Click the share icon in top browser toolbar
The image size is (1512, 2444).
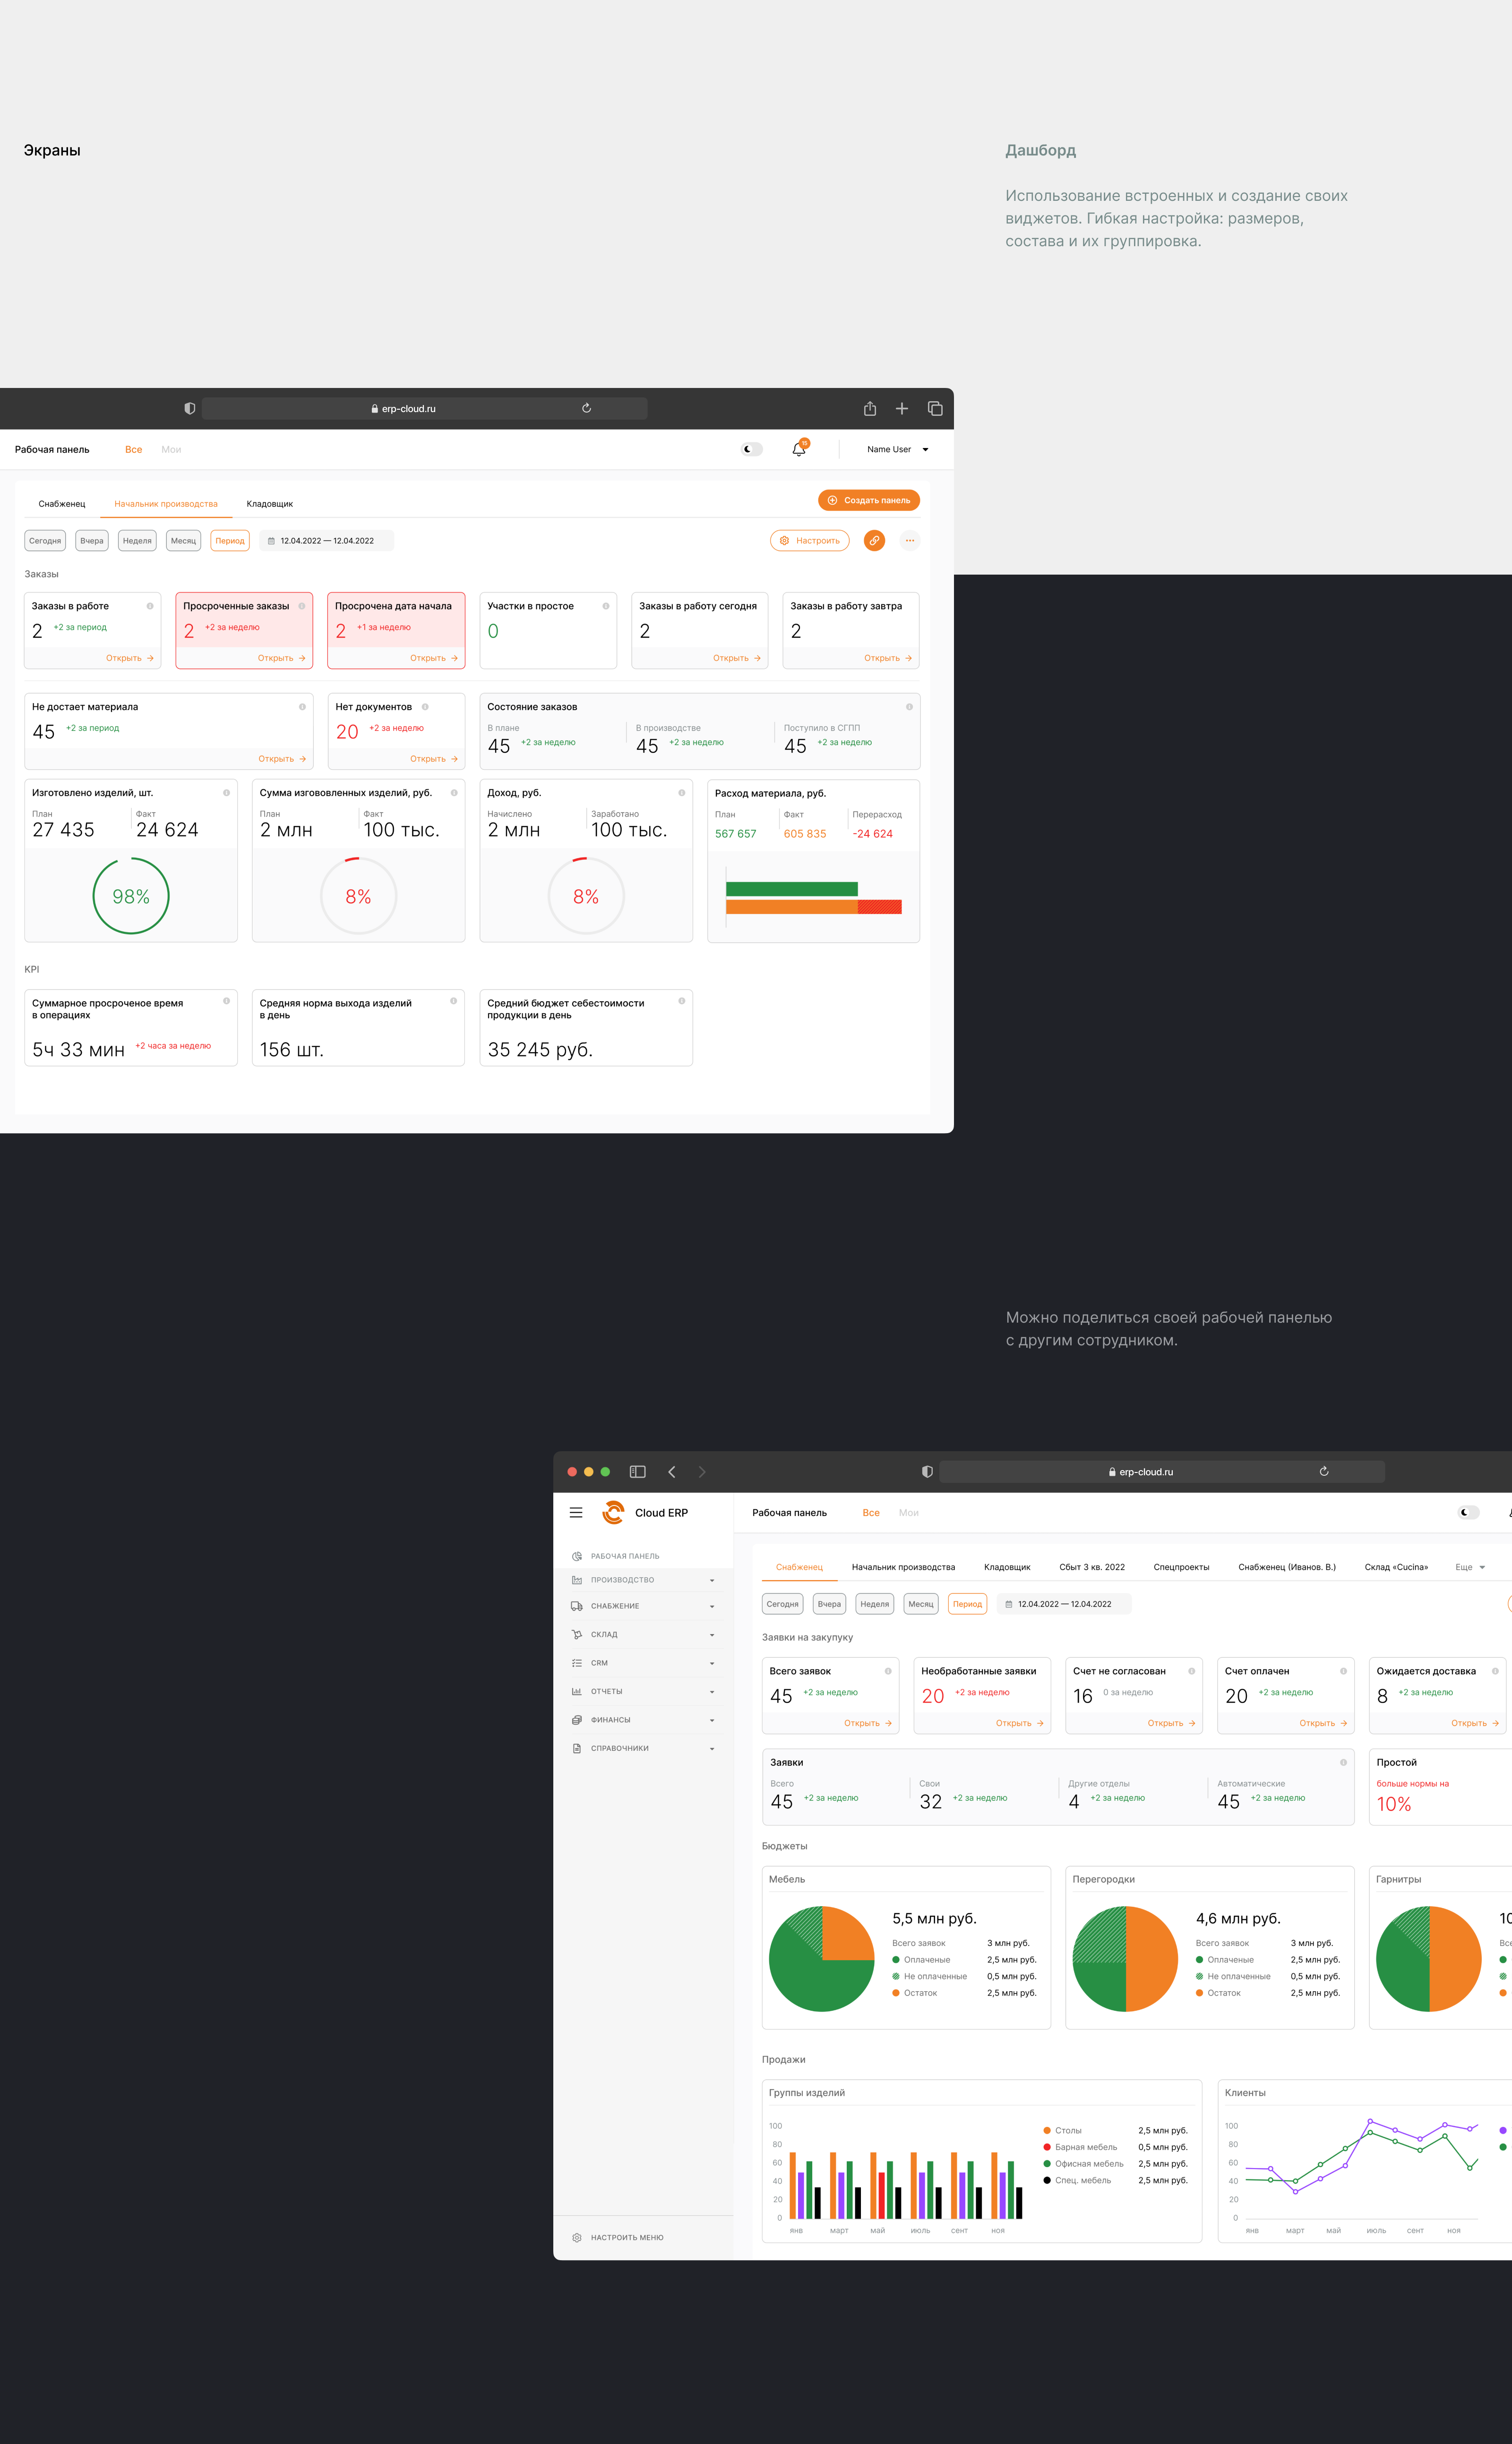[x=870, y=409]
